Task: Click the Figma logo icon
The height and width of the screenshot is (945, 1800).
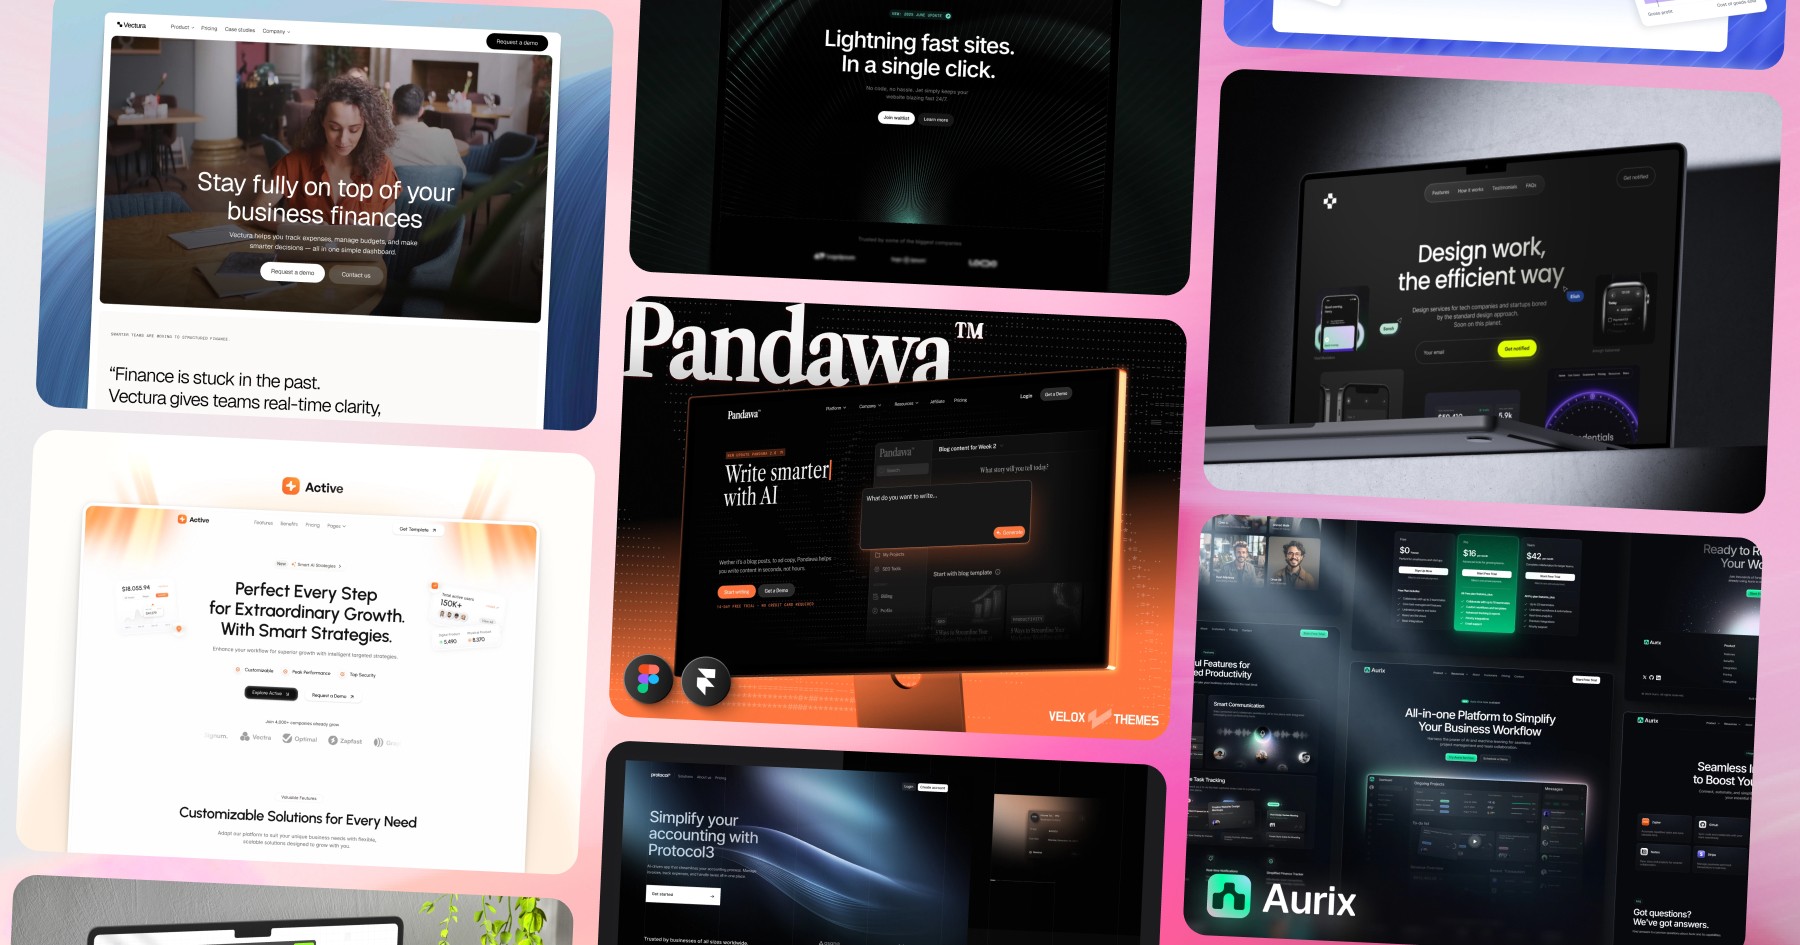Action: tap(648, 679)
